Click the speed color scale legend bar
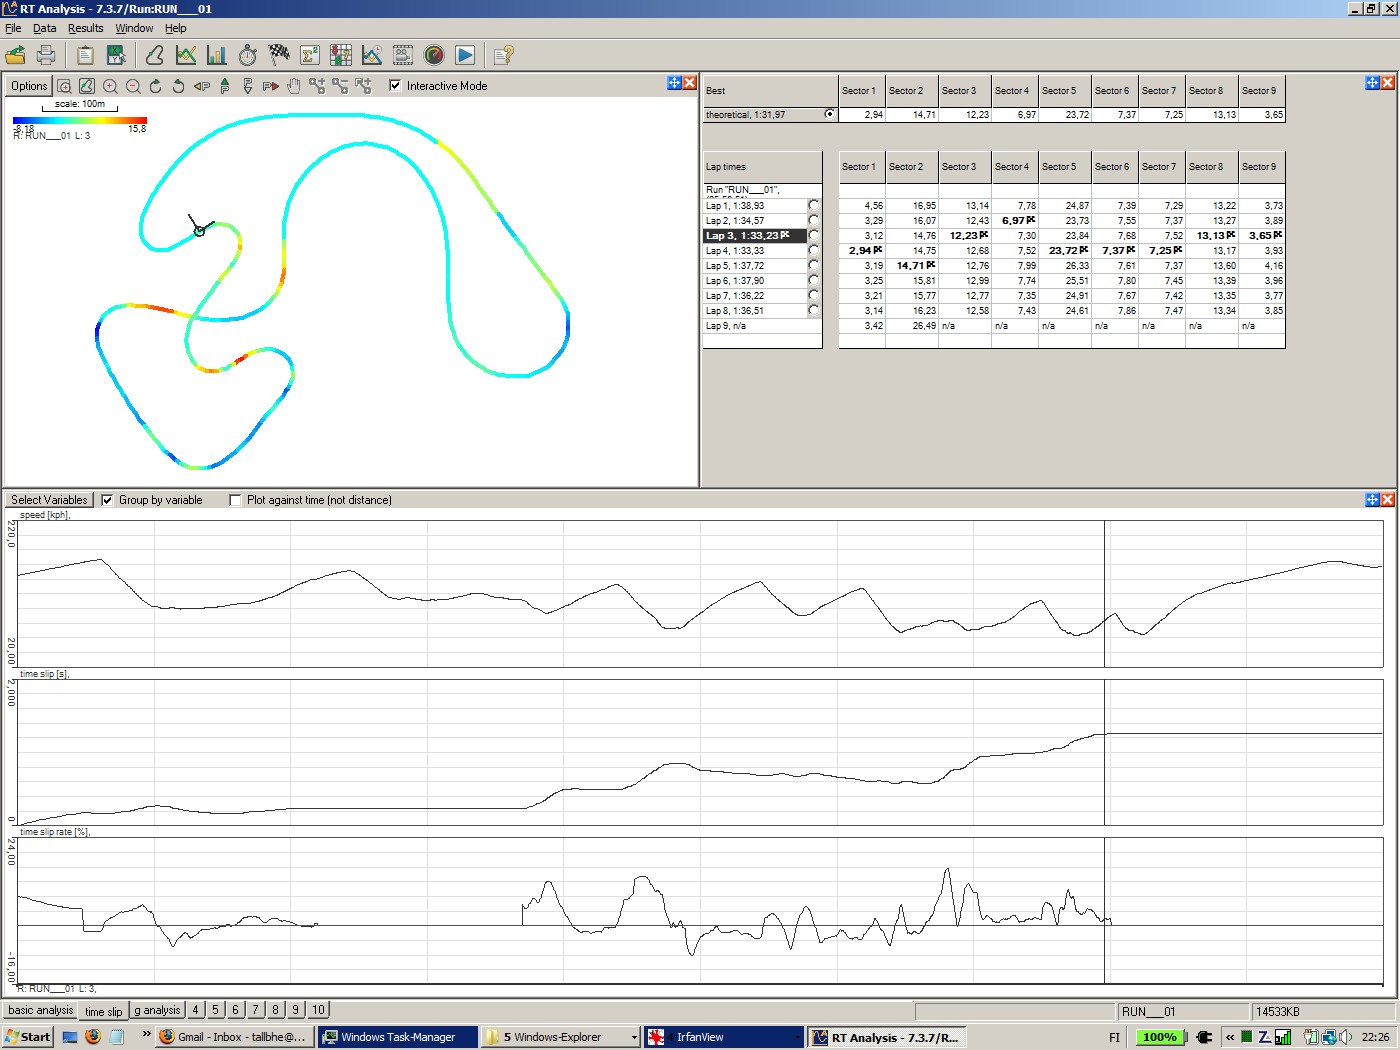The width and height of the screenshot is (1400, 1050). tap(80, 121)
